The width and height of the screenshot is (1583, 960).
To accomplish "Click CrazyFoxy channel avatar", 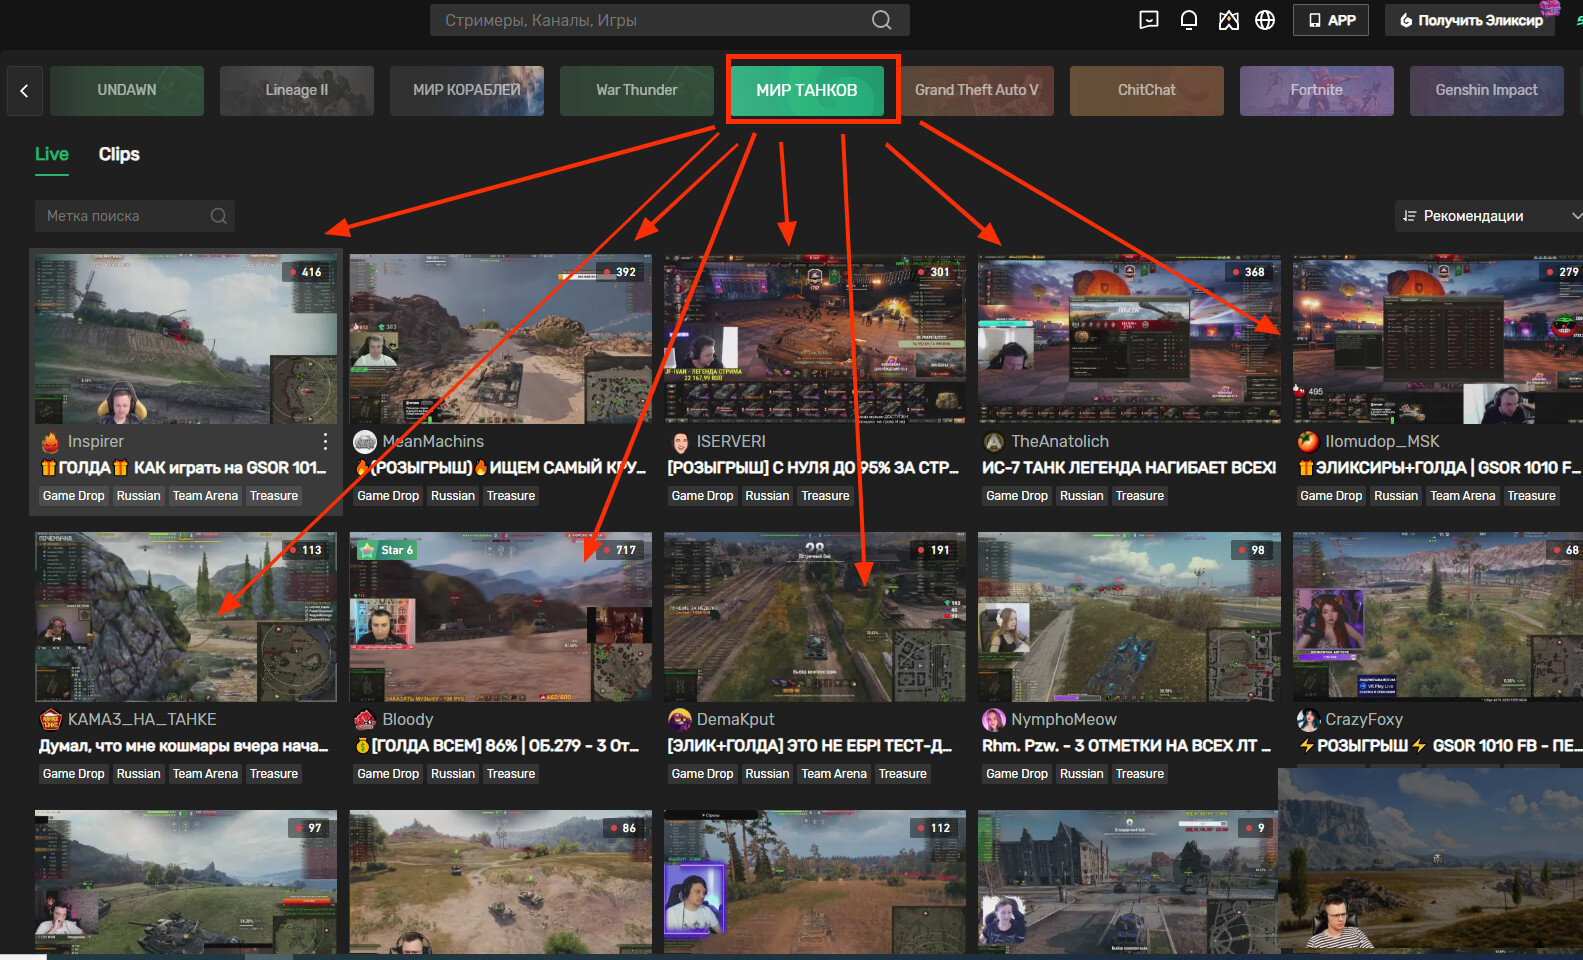I will pos(1308,719).
